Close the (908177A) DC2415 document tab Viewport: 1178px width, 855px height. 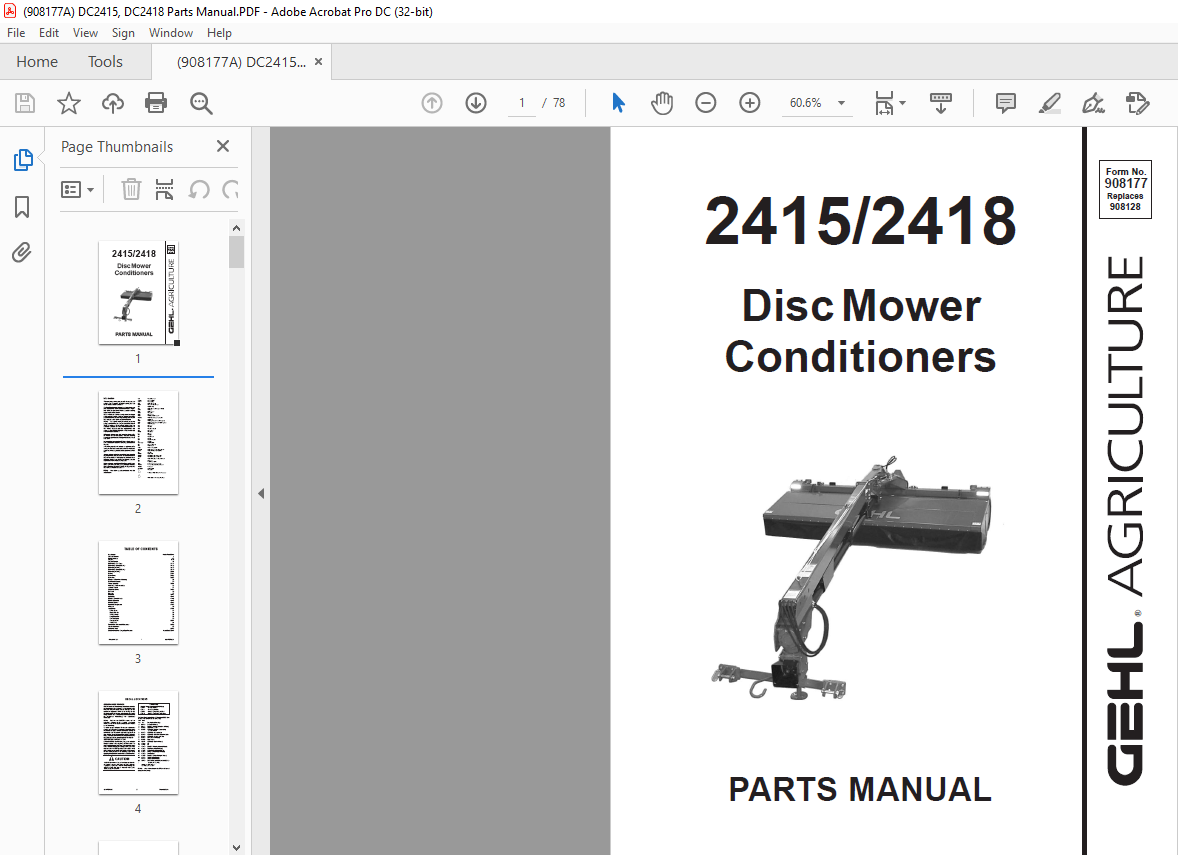(319, 62)
